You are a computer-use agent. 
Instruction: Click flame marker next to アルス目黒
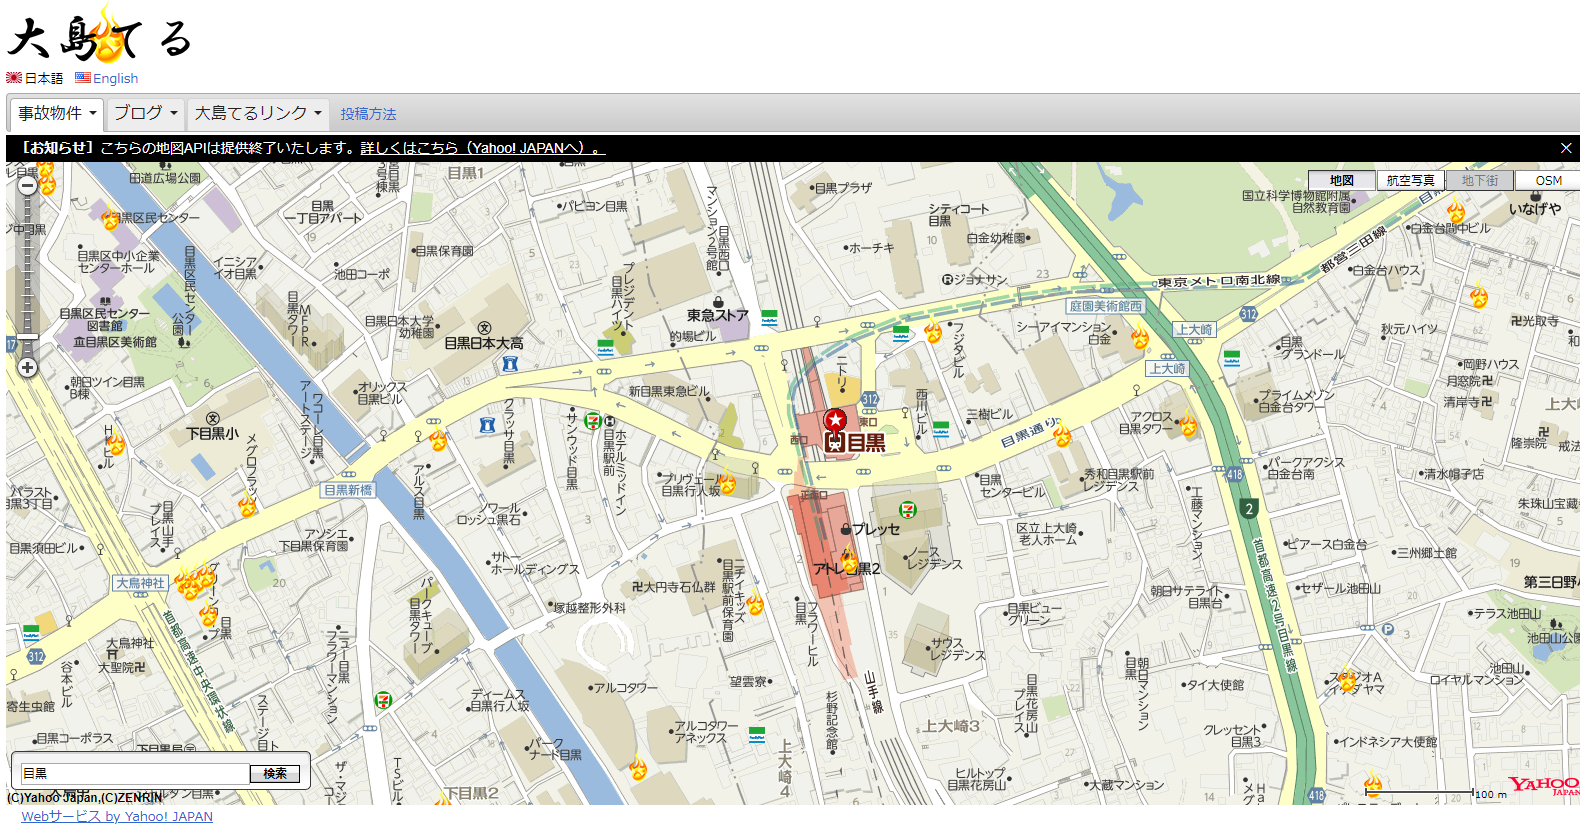(438, 439)
